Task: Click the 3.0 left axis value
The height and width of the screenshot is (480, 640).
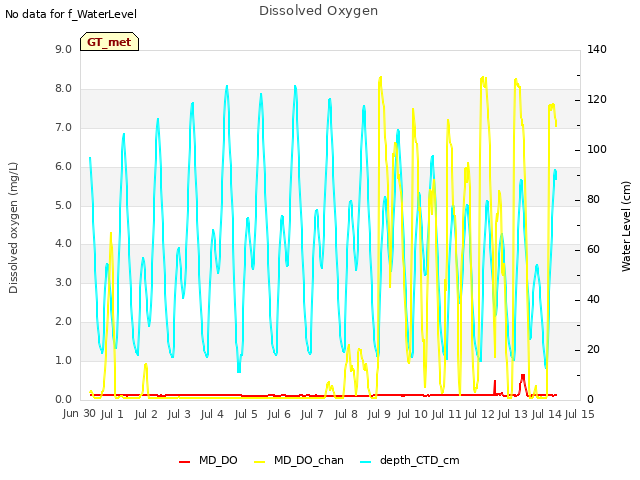Action: (63, 282)
